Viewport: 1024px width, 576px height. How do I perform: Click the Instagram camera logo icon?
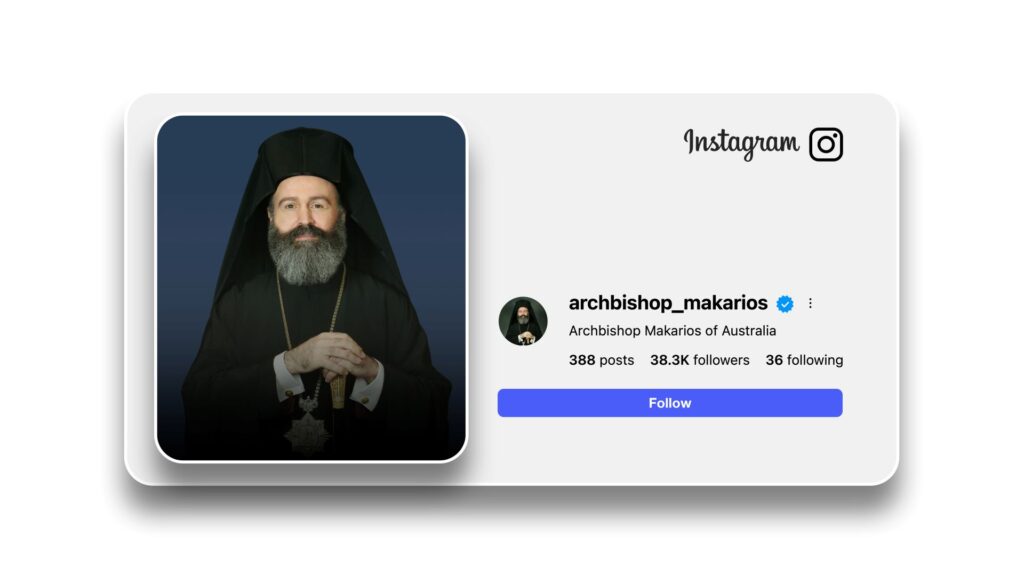point(825,144)
